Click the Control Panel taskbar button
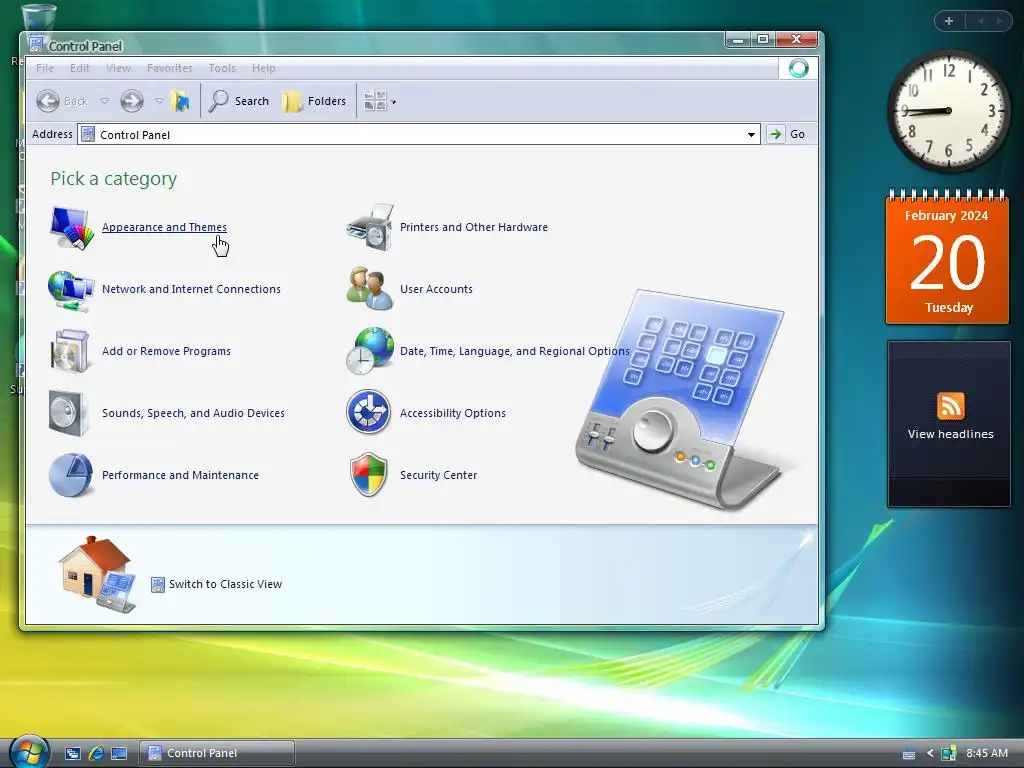The width and height of the screenshot is (1024, 768). click(x=217, y=753)
